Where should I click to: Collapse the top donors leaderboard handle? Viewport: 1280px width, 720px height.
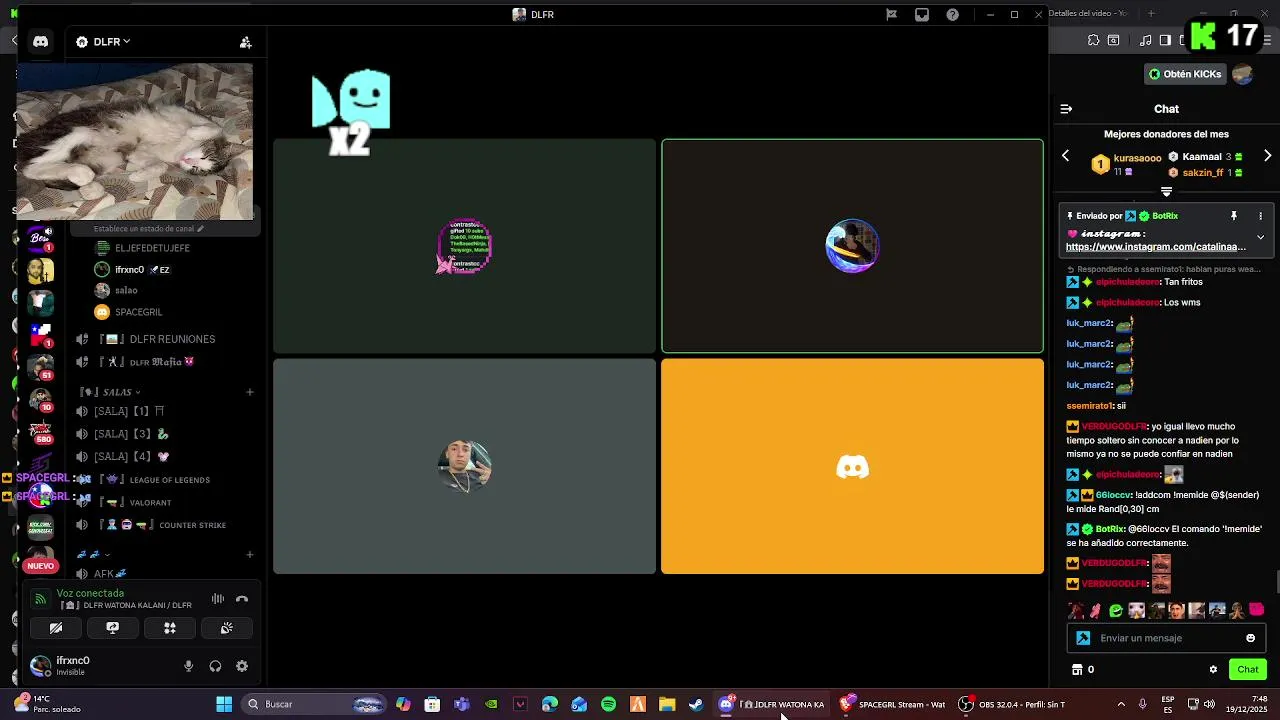(1166, 191)
